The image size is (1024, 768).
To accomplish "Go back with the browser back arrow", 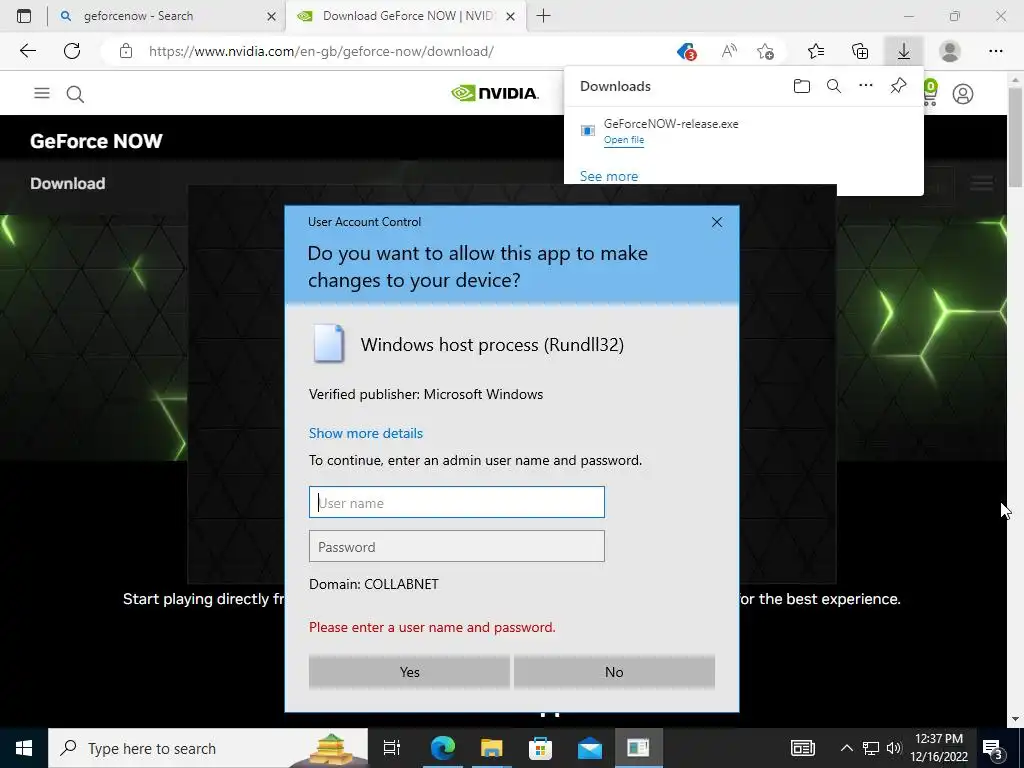I will tap(27, 51).
